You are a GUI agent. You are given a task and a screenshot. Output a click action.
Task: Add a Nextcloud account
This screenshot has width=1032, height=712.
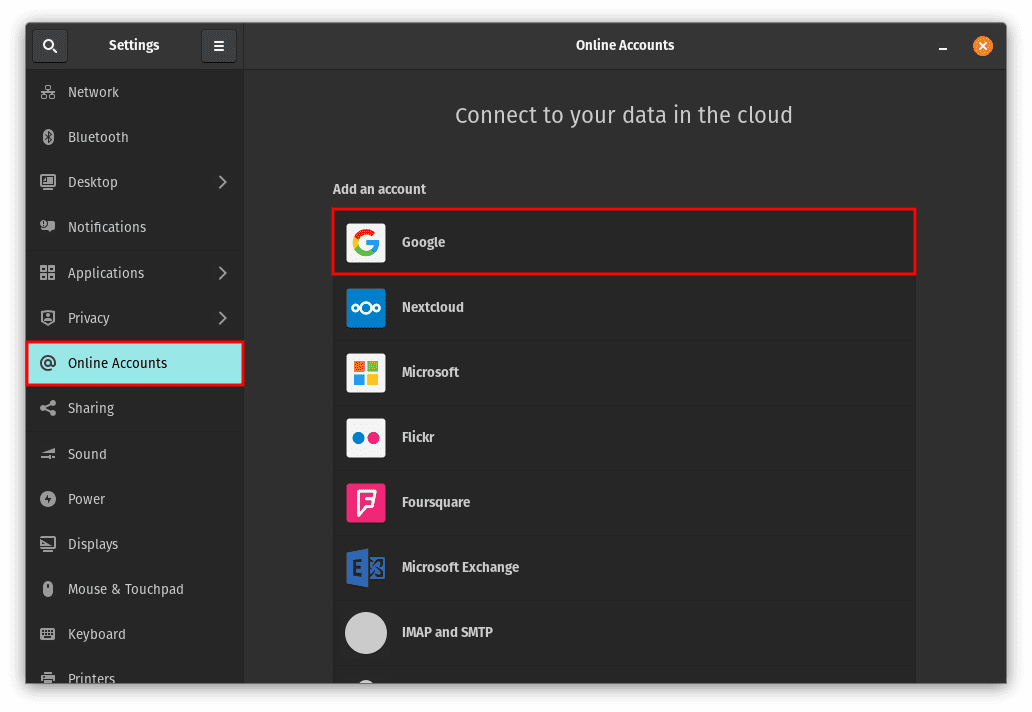624,307
